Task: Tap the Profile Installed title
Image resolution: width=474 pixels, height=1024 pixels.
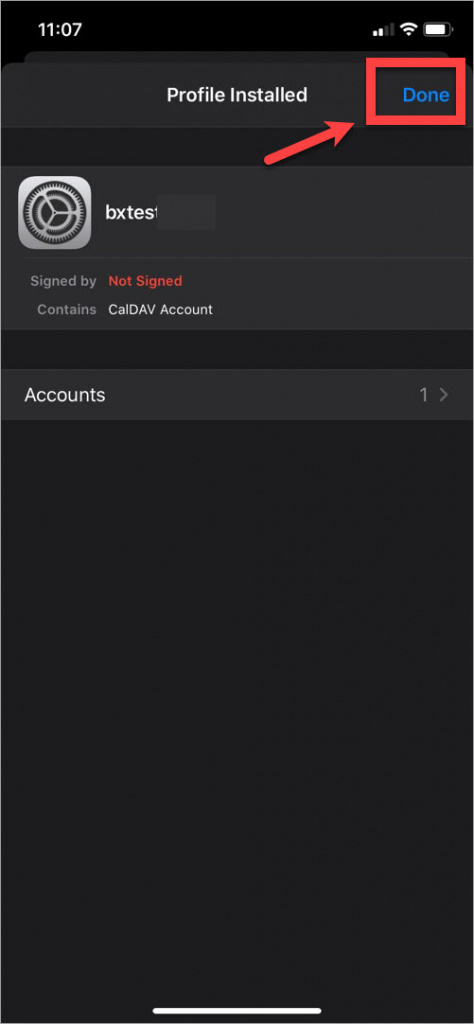Action: pos(237,95)
